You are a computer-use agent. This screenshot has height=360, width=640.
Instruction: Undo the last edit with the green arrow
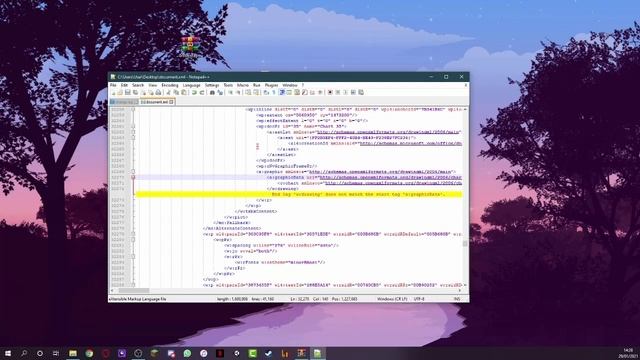(x=194, y=93)
